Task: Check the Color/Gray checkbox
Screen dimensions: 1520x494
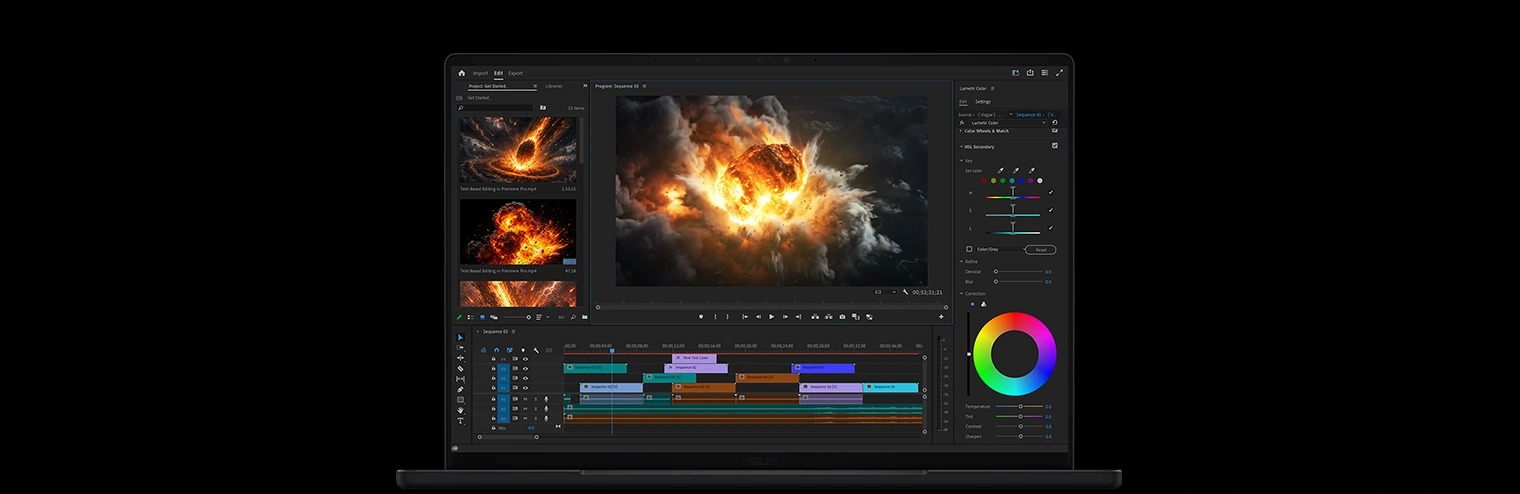Action: pyautogui.click(x=969, y=249)
